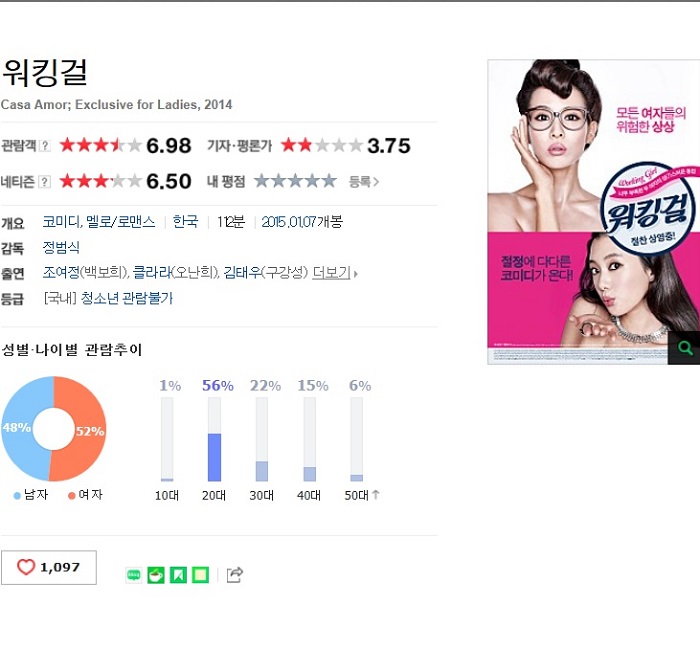
Task: Expand the cast list with 더보기
Action: tap(335, 272)
